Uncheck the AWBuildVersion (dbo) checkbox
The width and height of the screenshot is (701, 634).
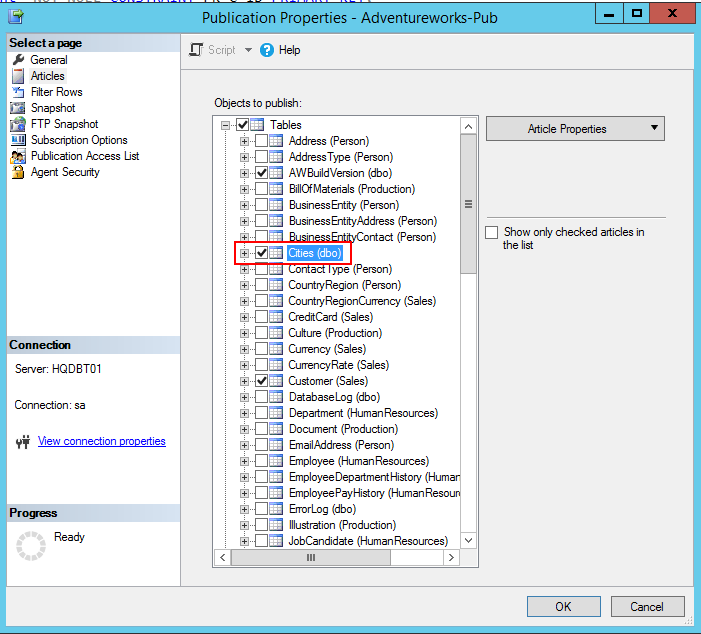click(x=262, y=173)
